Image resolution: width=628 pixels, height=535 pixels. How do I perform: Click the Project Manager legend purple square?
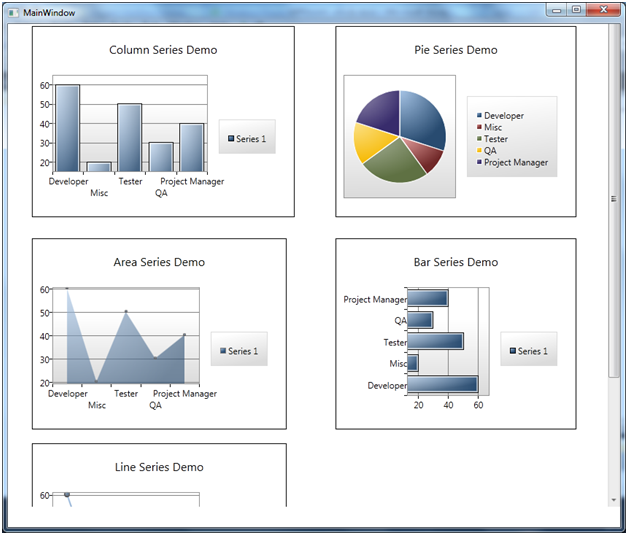point(479,162)
